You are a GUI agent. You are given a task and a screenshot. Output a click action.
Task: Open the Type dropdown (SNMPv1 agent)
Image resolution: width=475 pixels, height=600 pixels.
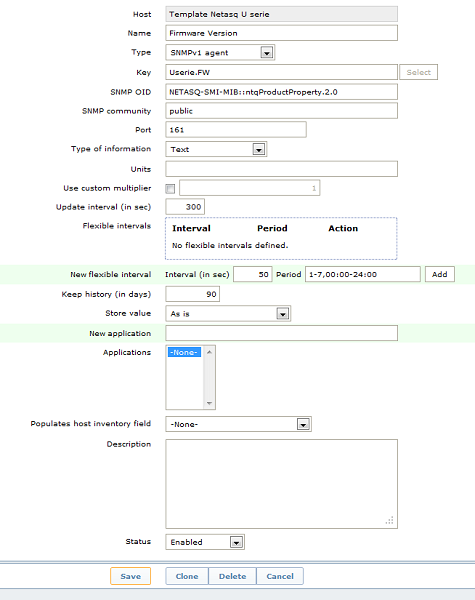coord(220,52)
